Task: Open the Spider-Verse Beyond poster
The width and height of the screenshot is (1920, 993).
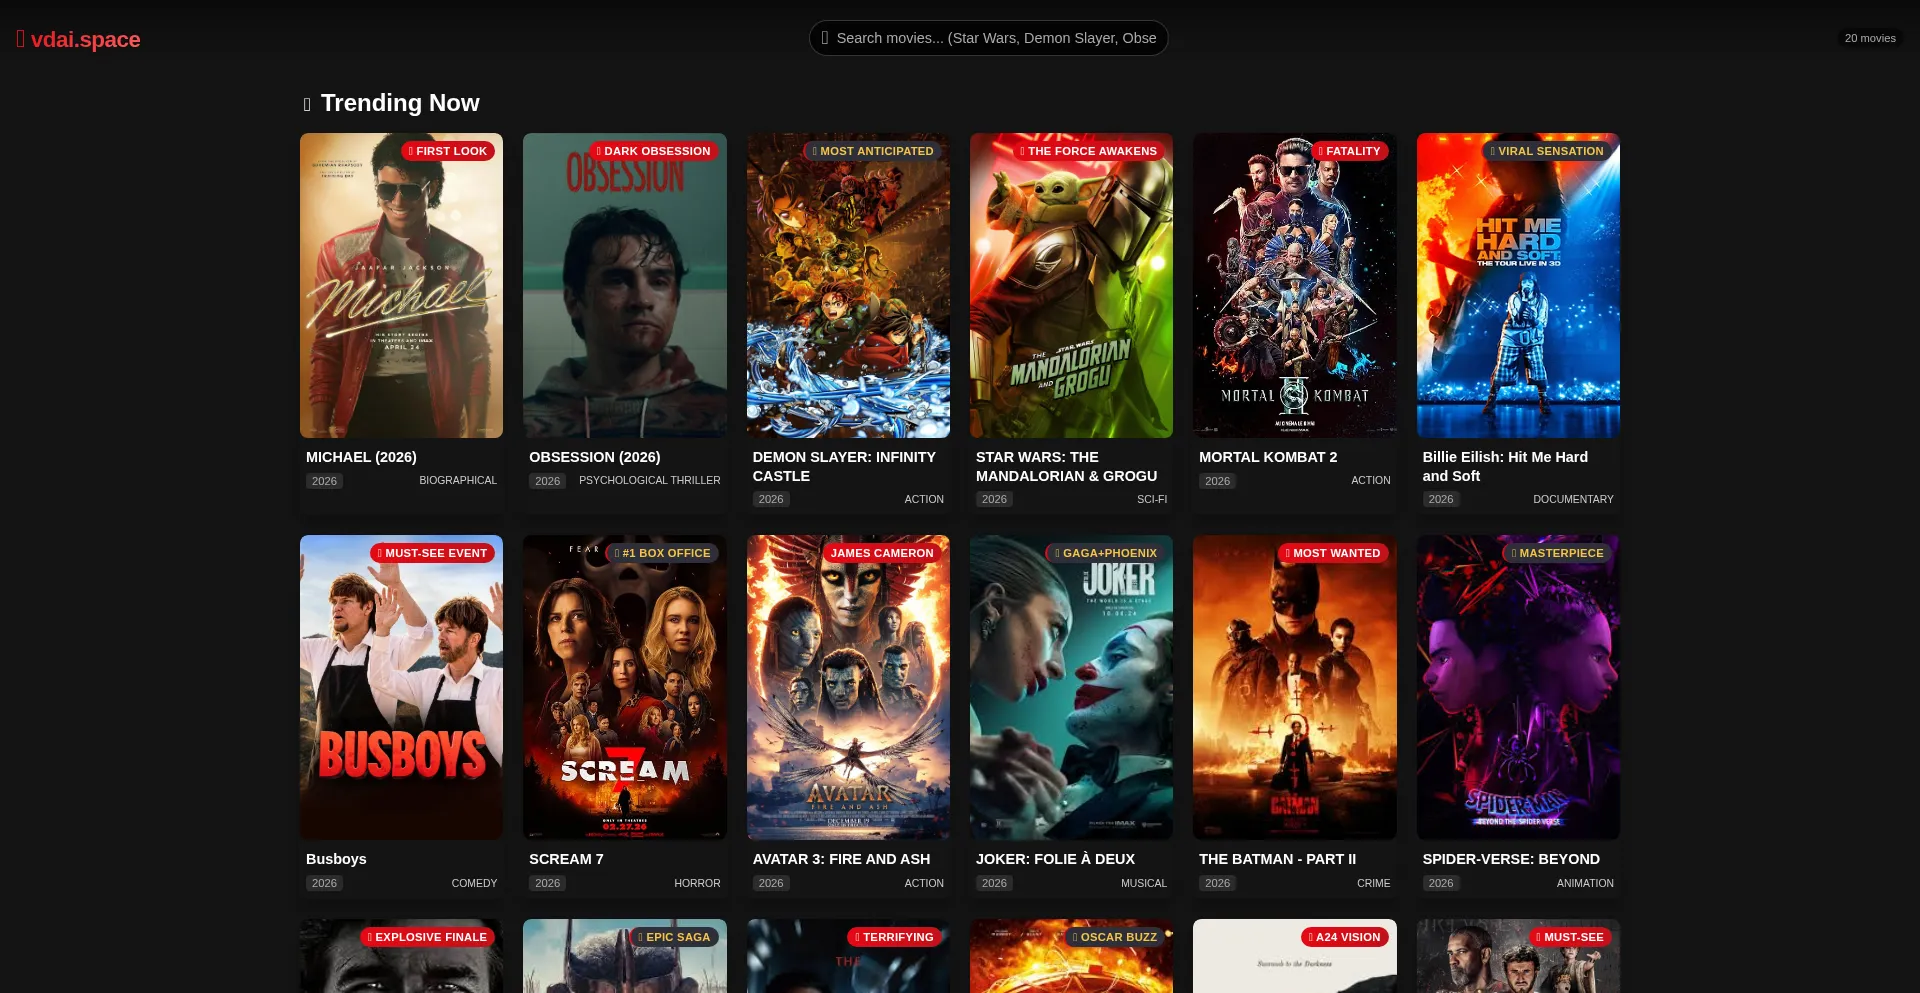Action: pos(1518,687)
